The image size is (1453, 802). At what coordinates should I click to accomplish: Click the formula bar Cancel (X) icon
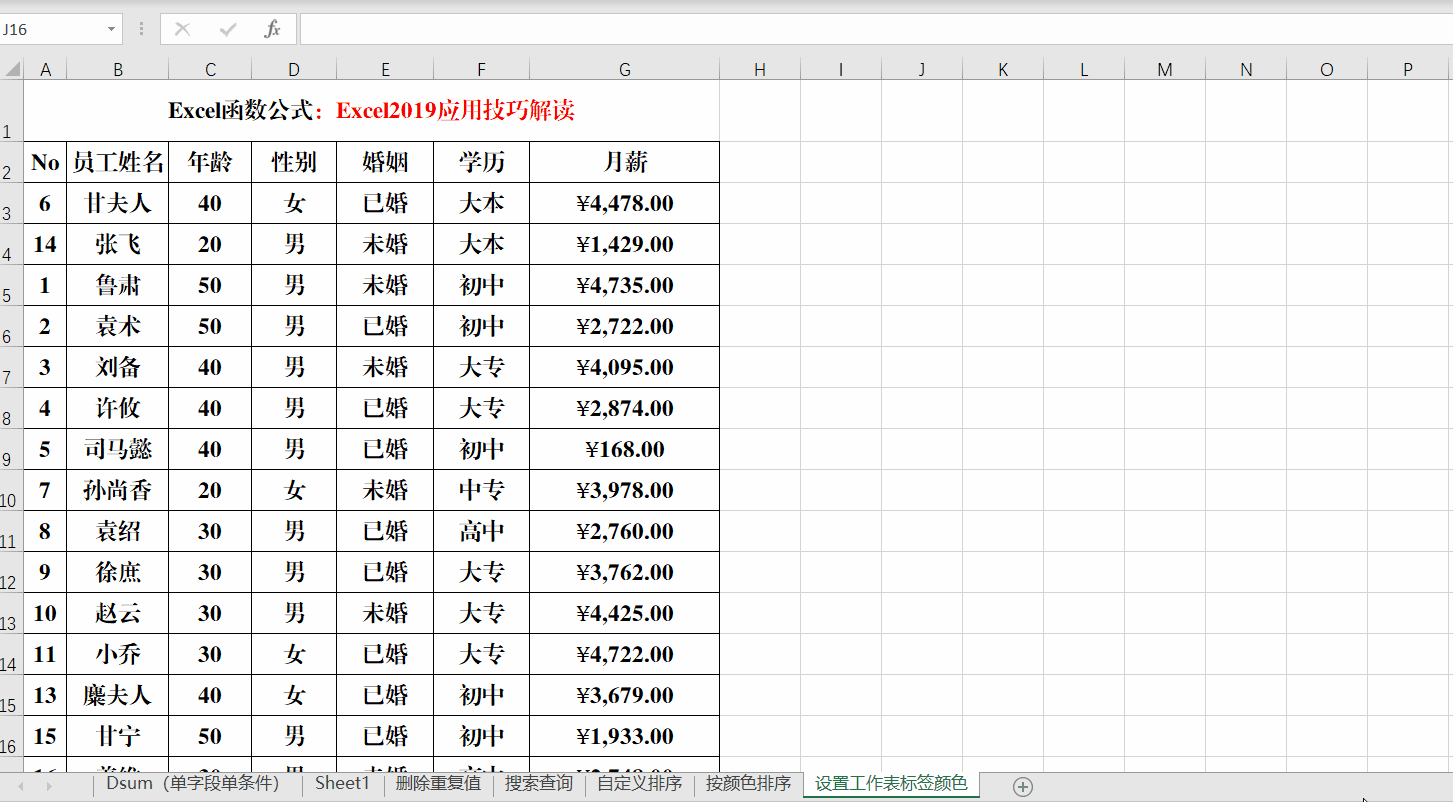point(182,29)
